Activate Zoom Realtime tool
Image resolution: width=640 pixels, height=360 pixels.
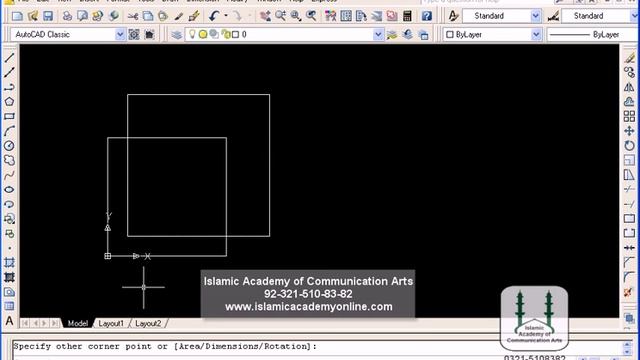coord(280,16)
